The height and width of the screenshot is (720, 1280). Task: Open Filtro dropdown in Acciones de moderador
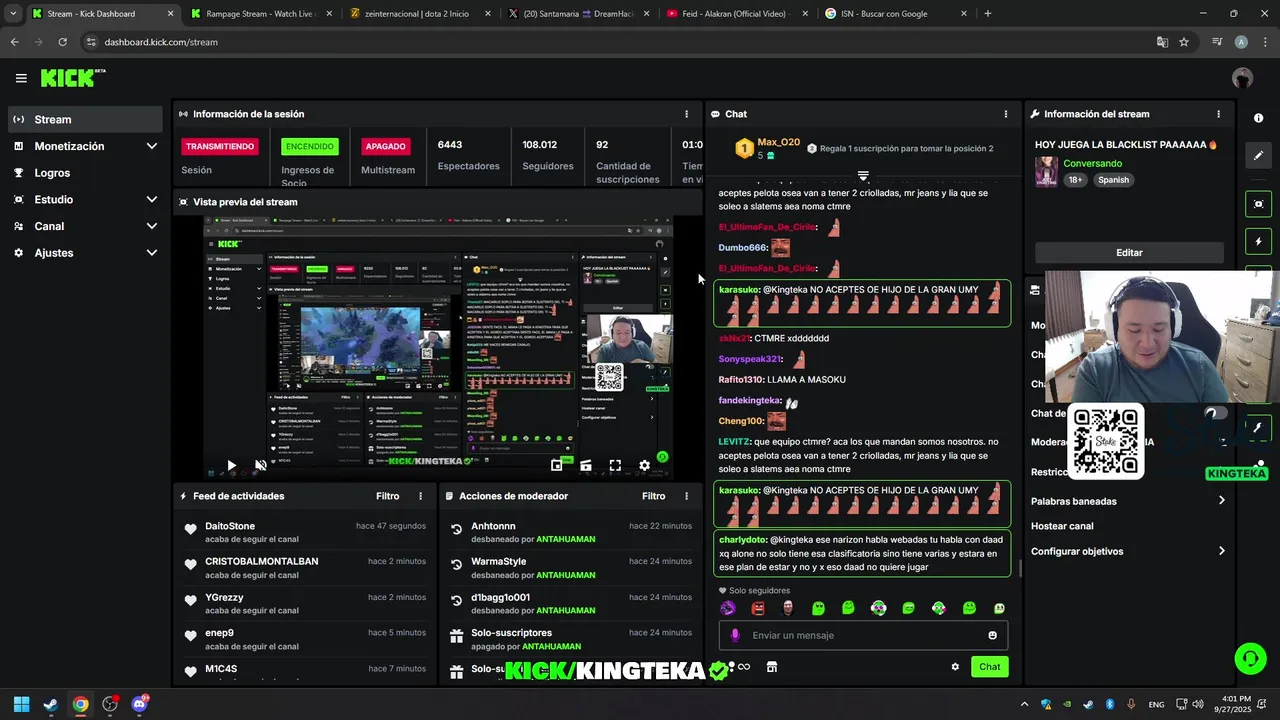[x=653, y=496]
